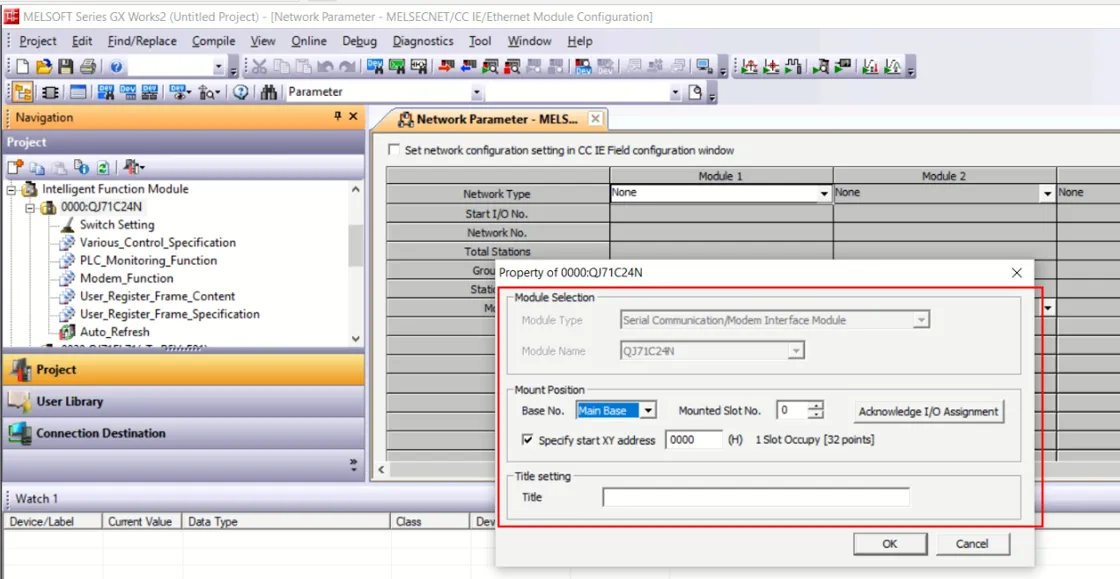Click the speech bubble help icon in the second toolbar
This screenshot has height=579, width=1120.
pyautogui.click(x=241, y=92)
